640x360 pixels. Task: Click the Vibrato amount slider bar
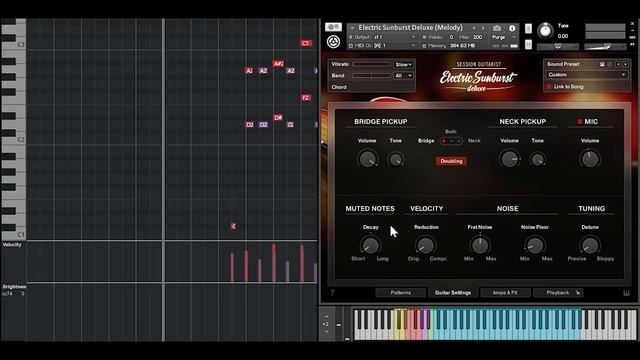371,64
